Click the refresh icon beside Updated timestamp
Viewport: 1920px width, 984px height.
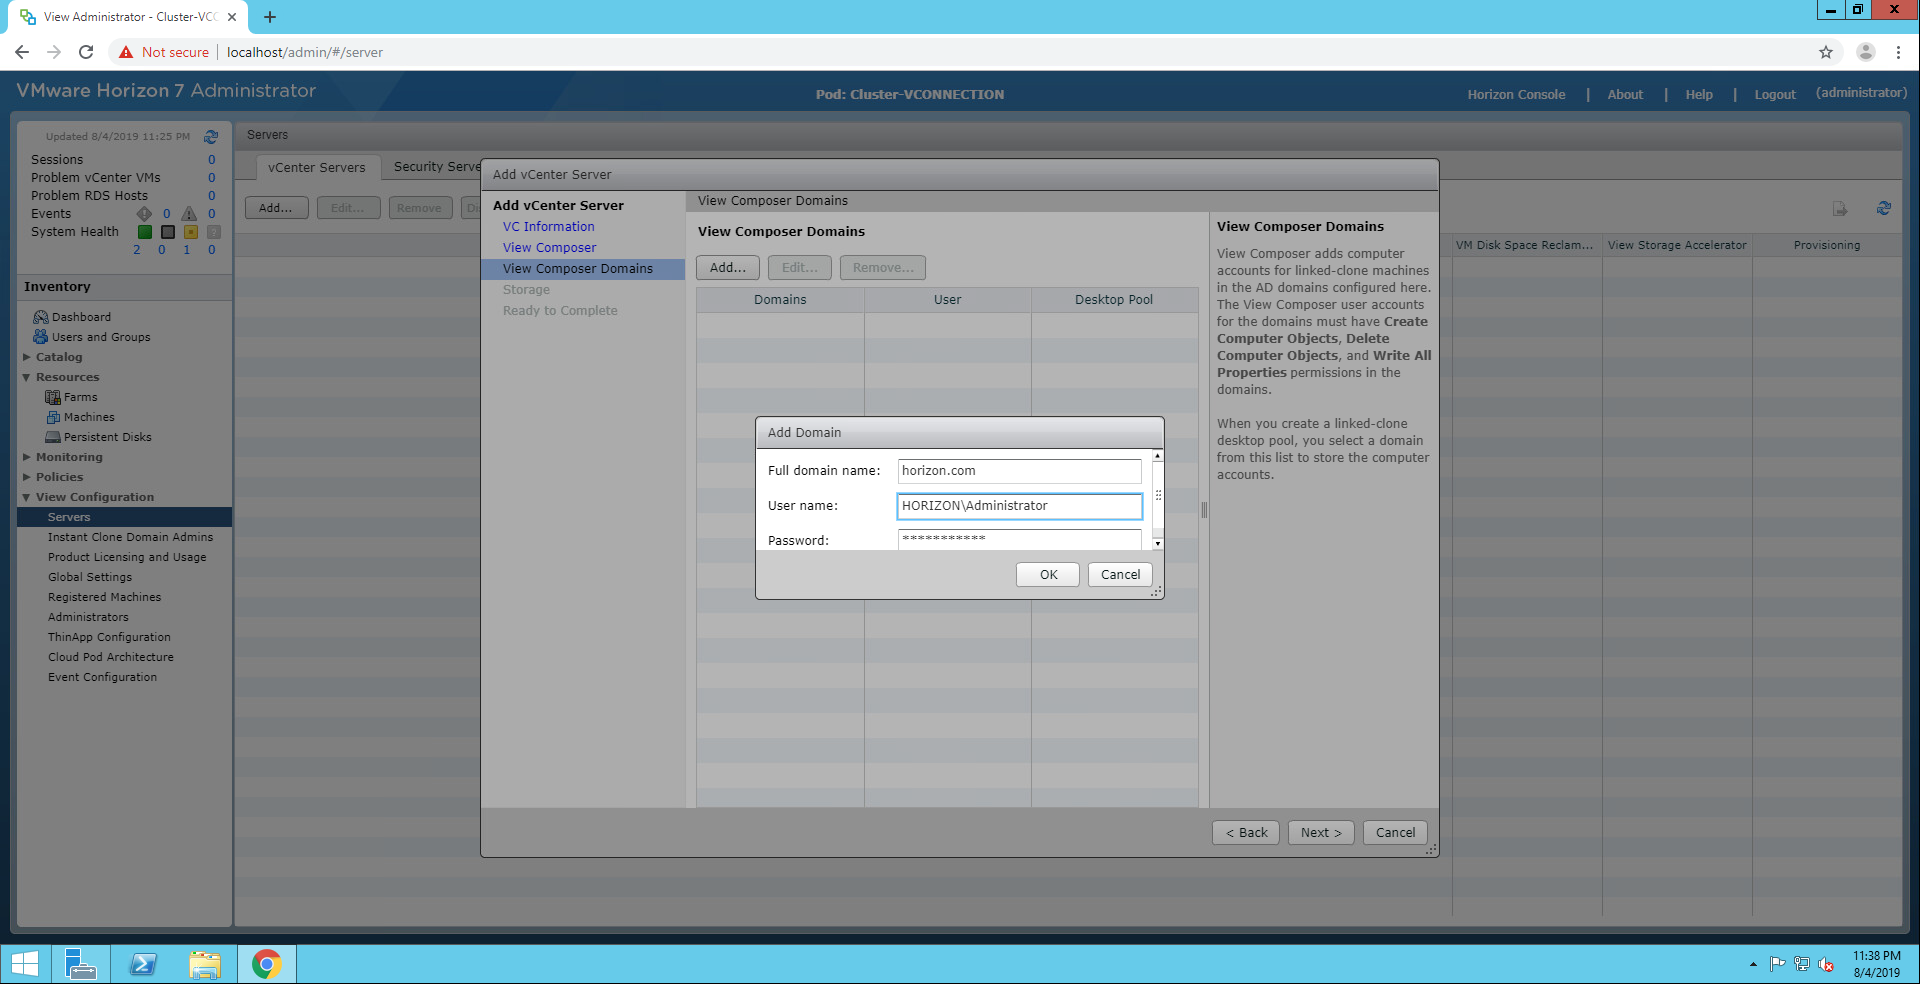(x=211, y=137)
